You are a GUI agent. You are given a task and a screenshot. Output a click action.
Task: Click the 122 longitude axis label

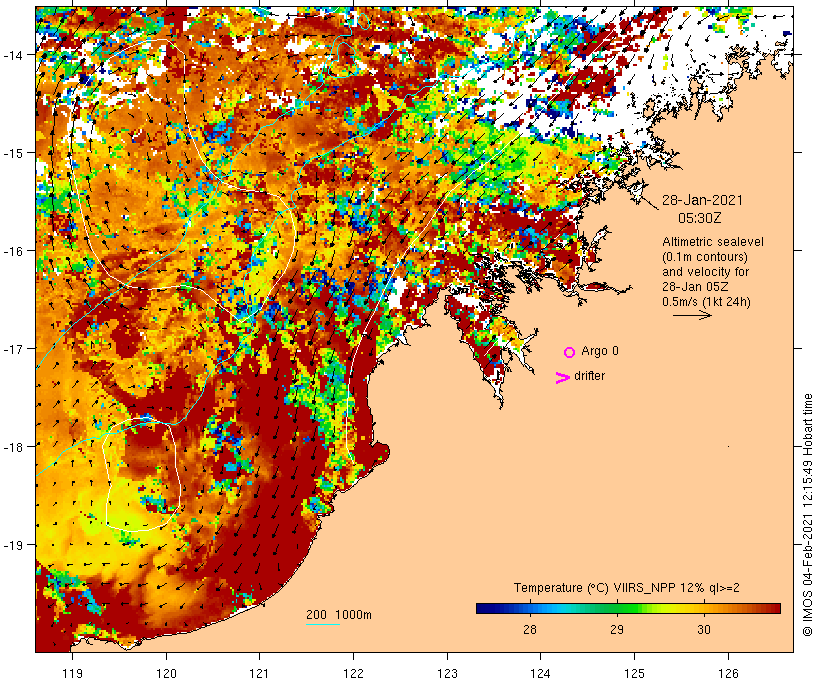354,671
